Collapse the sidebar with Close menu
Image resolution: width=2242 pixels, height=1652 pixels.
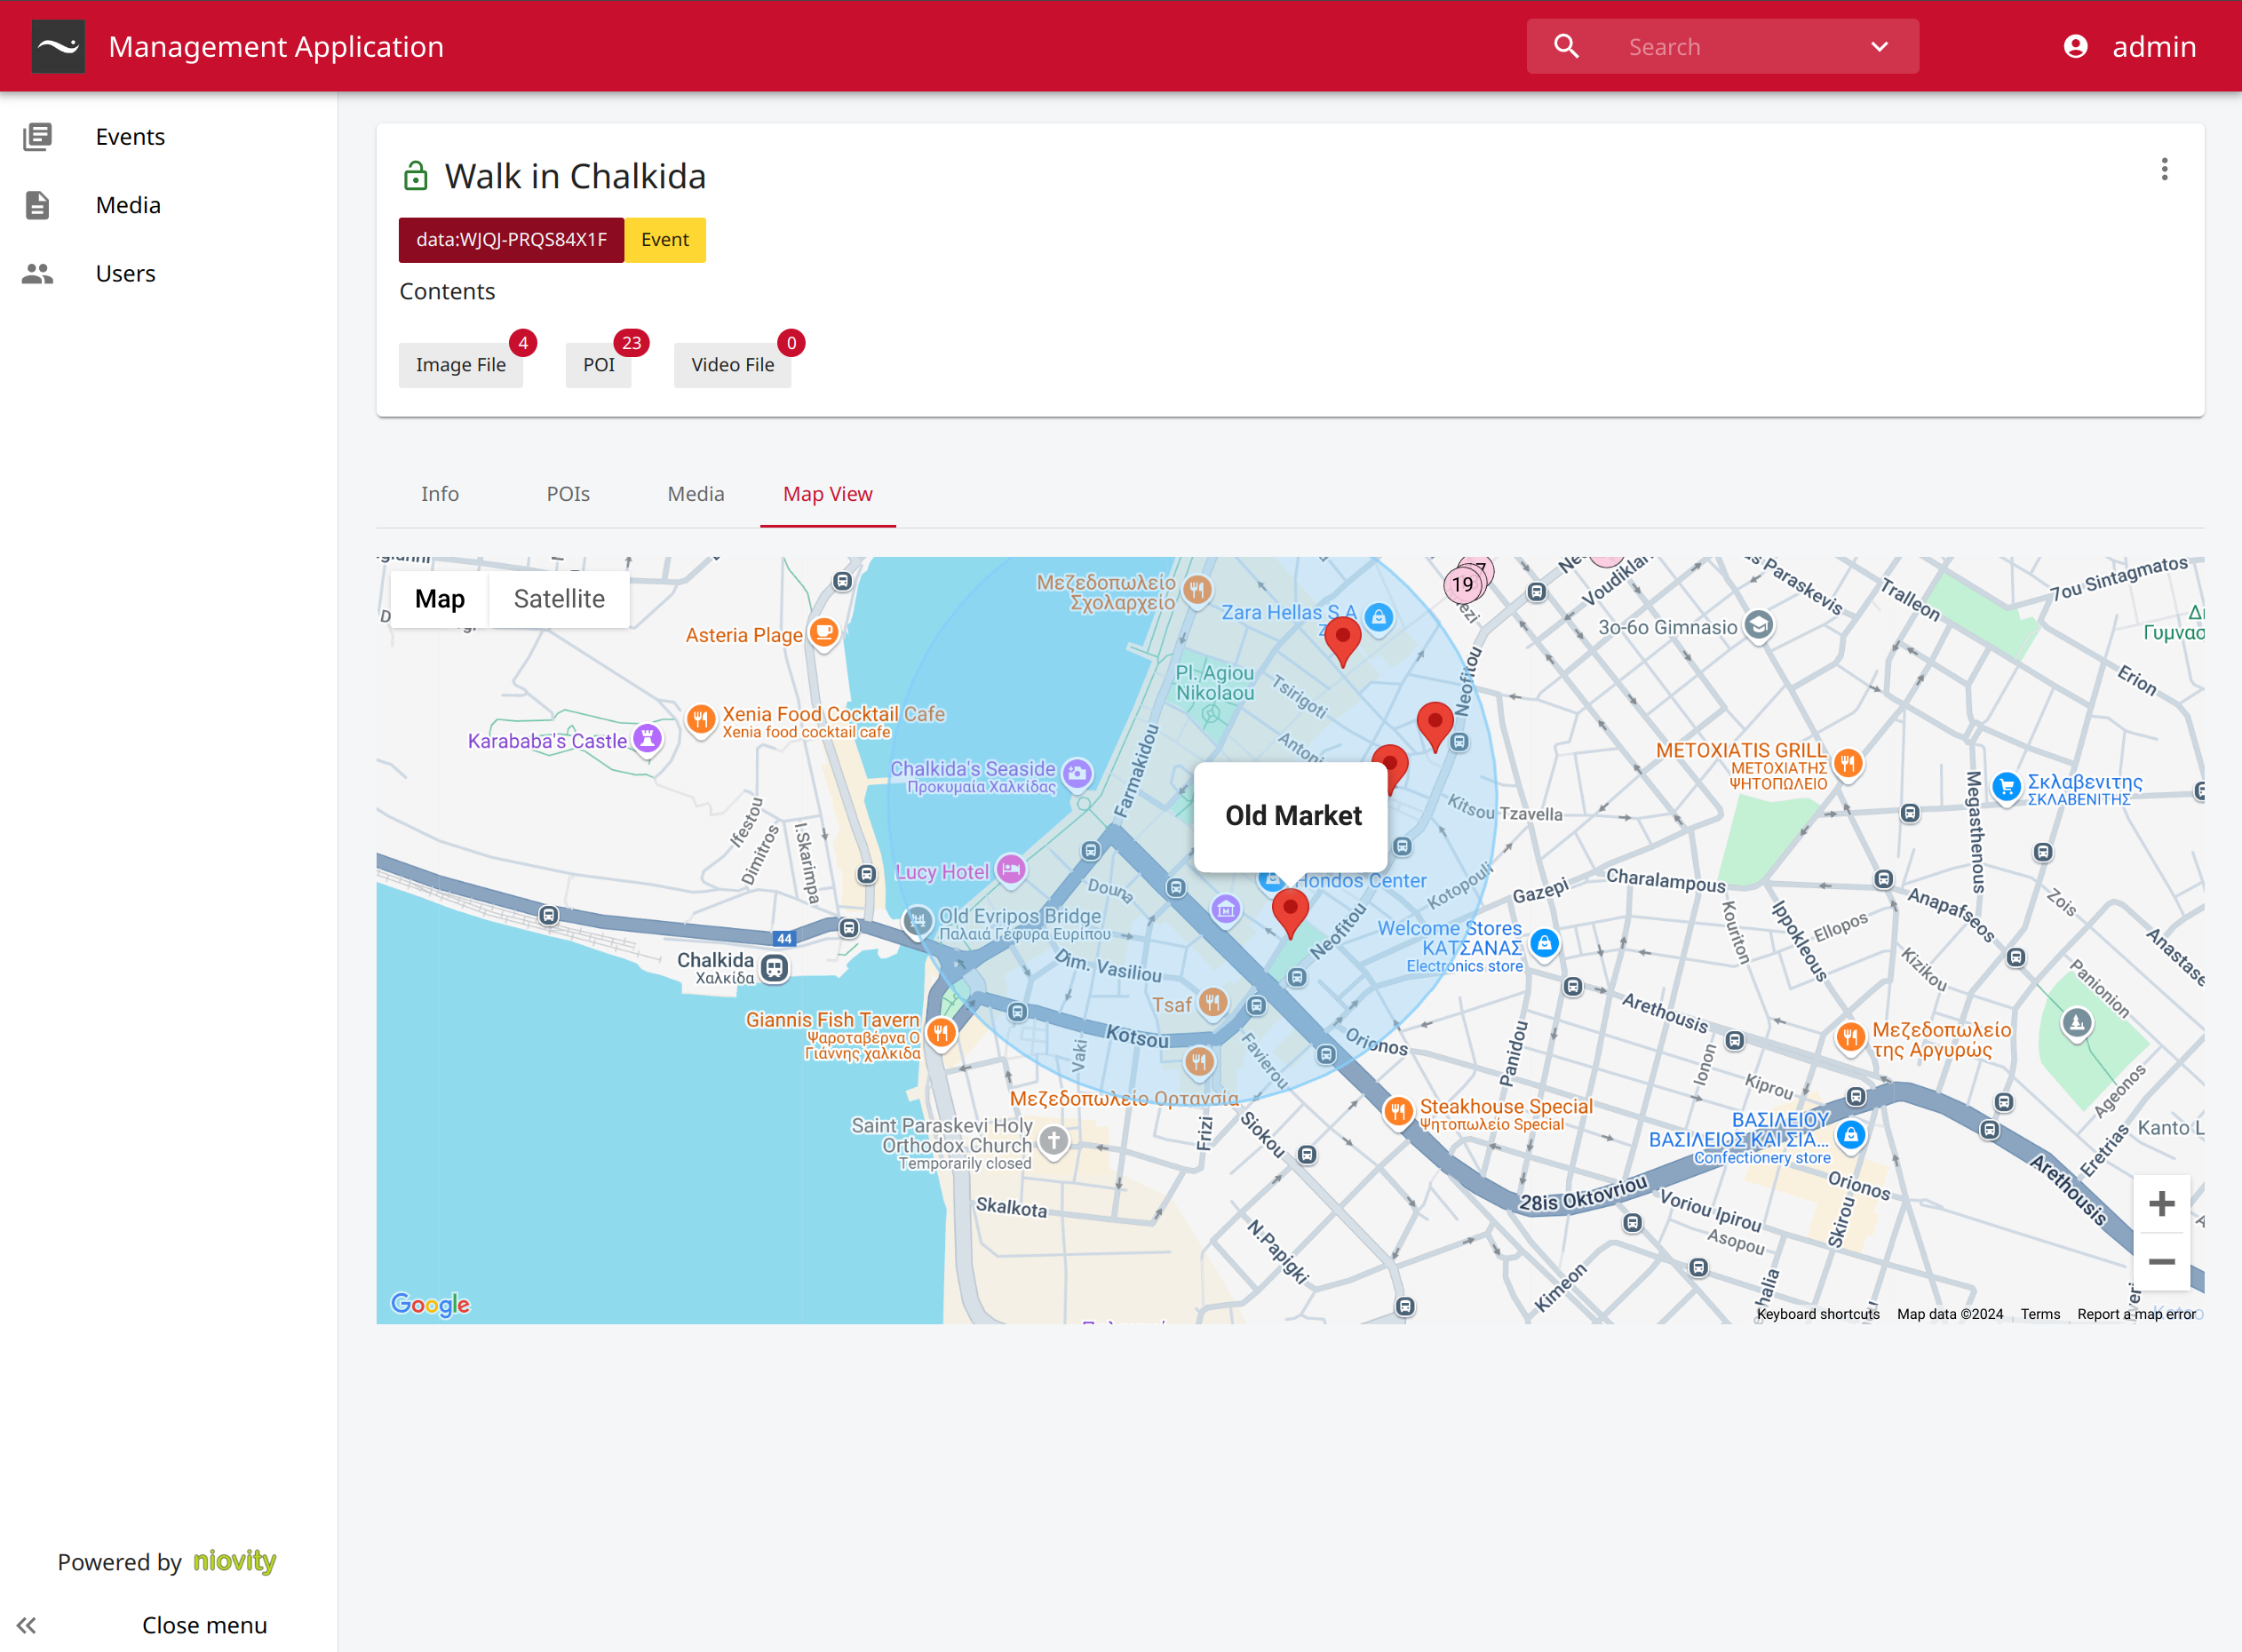pyautogui.click(x=168, y=1625)
